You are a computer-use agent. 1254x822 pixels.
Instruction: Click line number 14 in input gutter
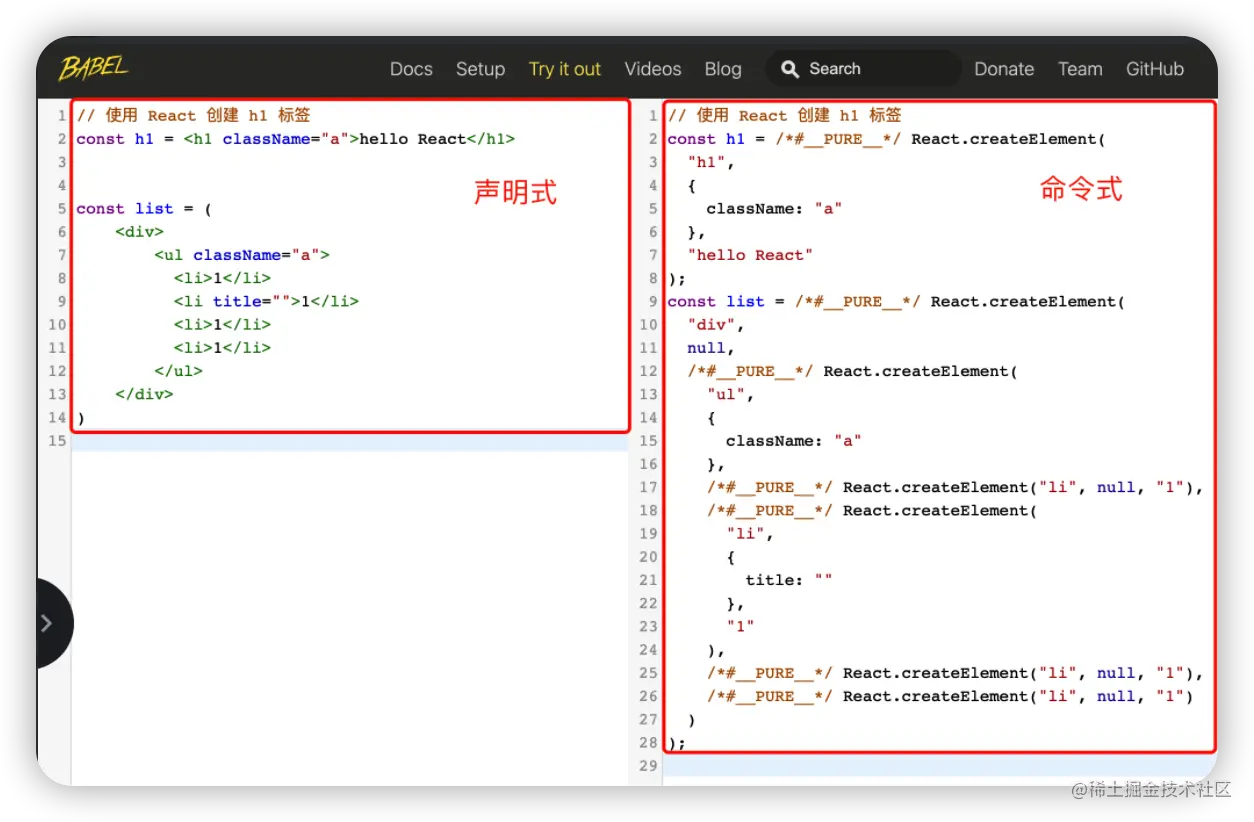pyautogui.click(x=57, y=418)
